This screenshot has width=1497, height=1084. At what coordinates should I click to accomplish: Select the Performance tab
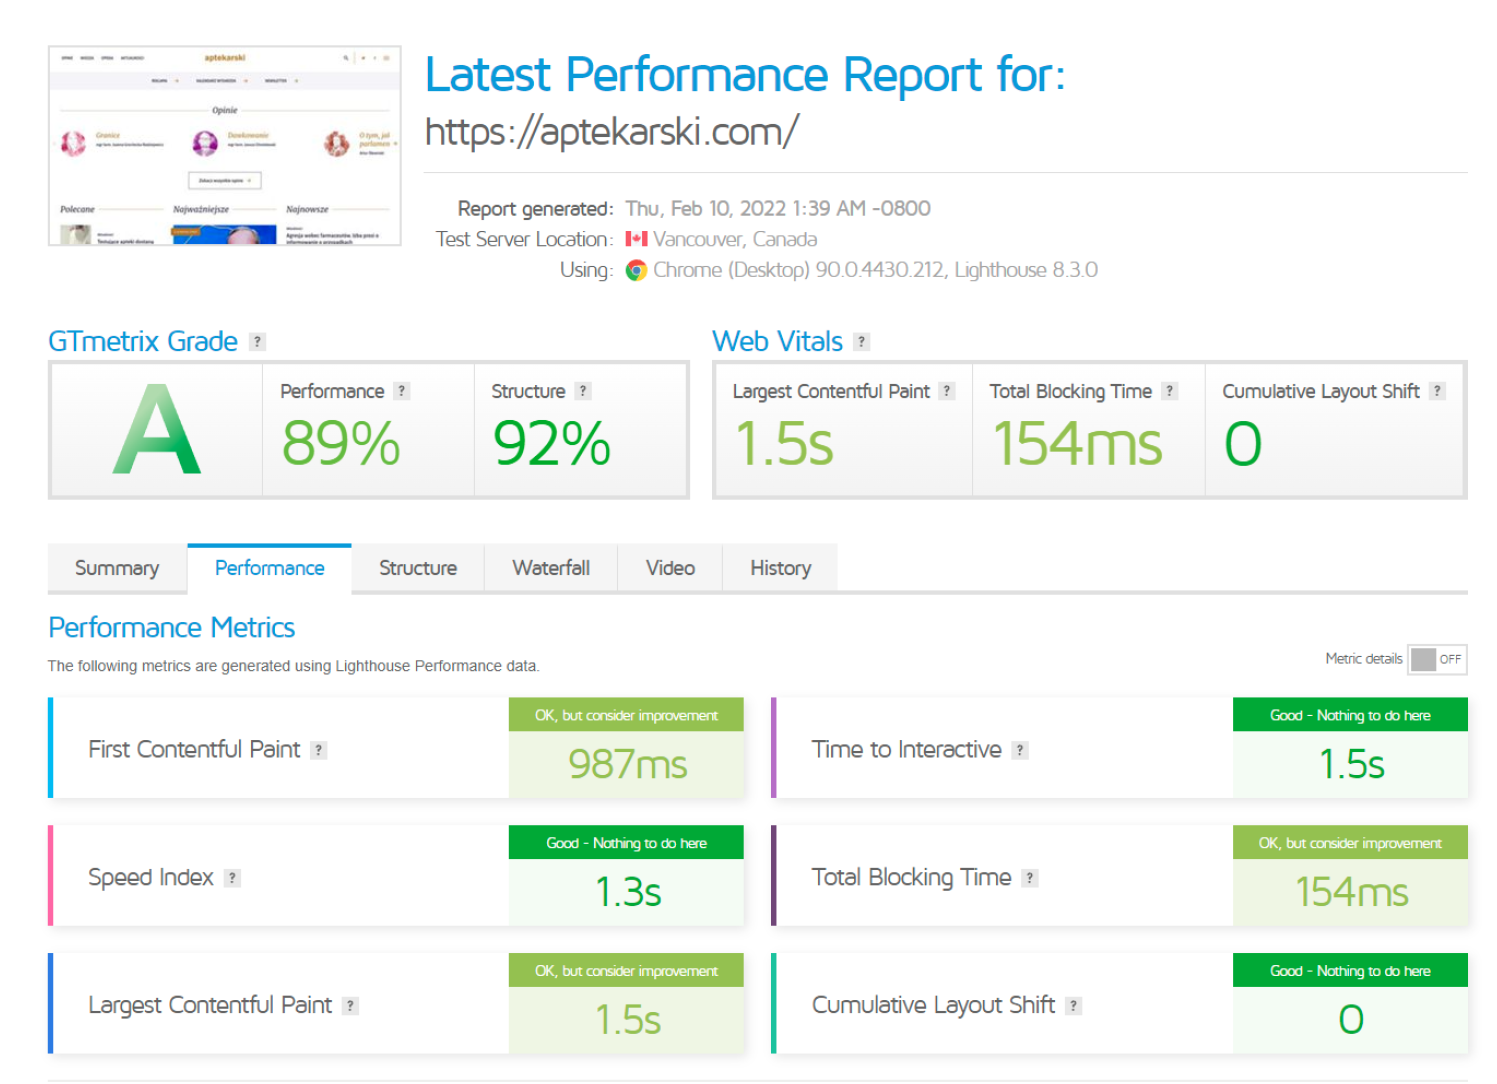coord(270,568)
